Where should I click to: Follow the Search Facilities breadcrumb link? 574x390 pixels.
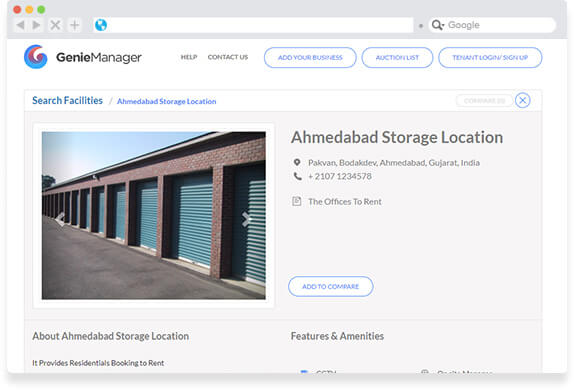67,100
